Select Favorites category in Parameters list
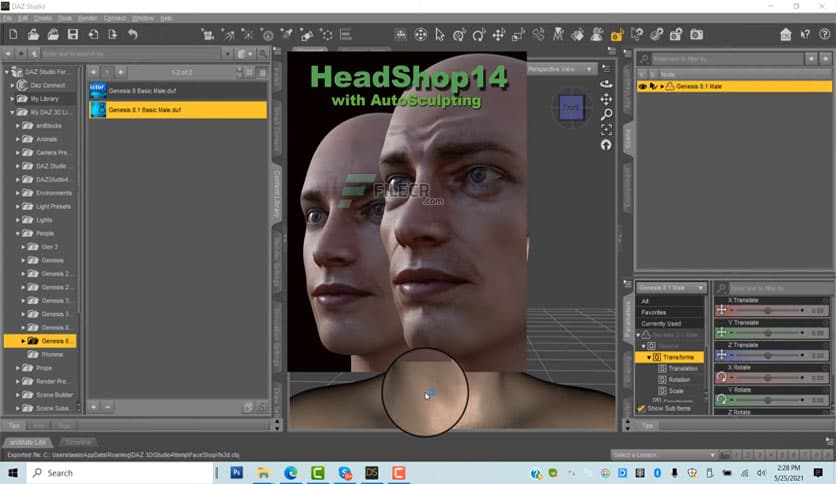This screenshot has width=836, height=484. (670, 312)
